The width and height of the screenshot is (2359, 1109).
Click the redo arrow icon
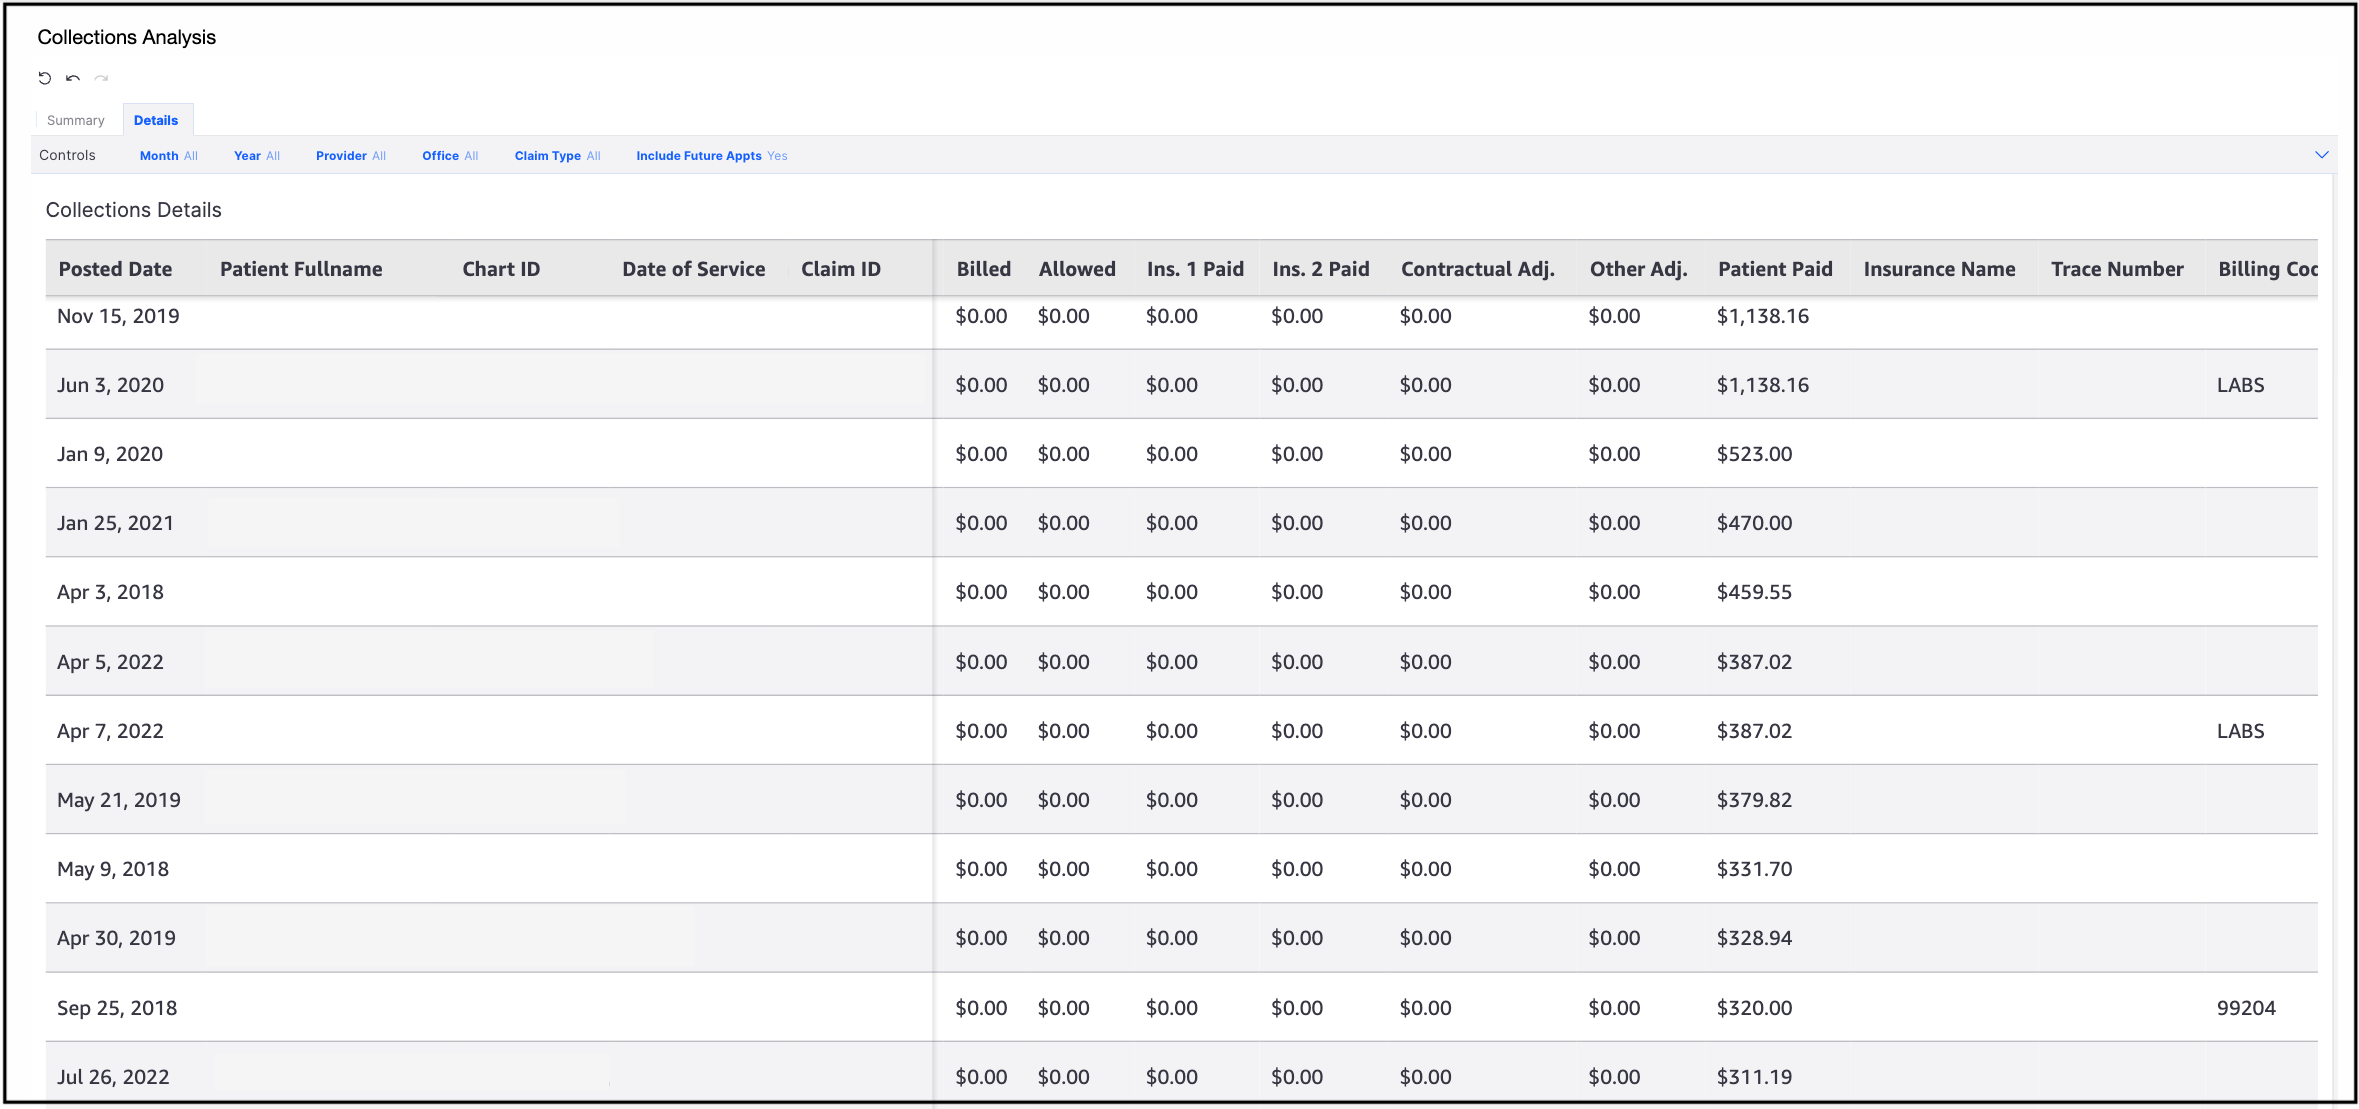[101, 78]
